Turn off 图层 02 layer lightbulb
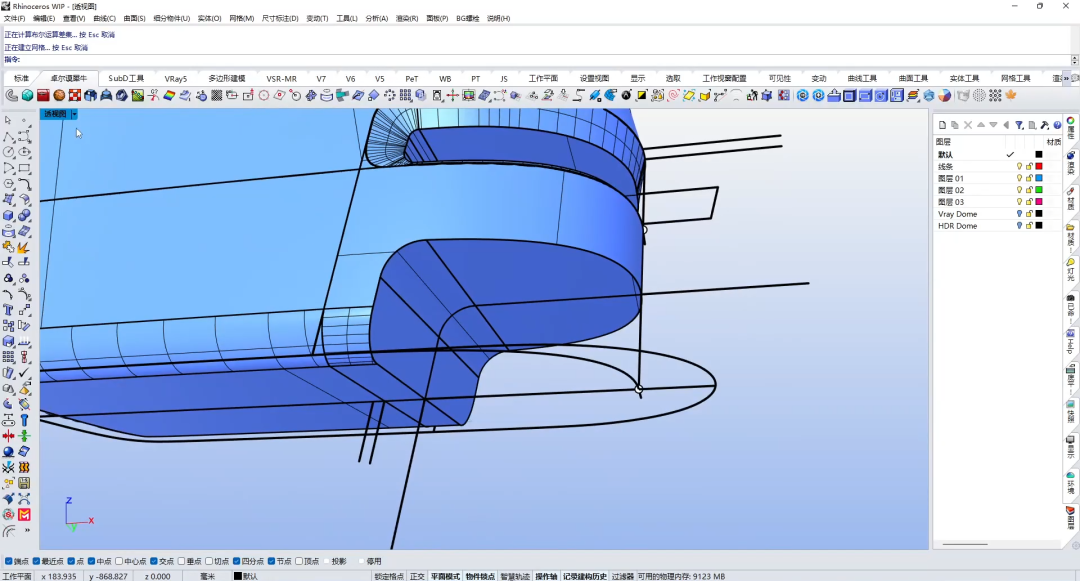This screenshot has width=1080, height=581. (x=1019, y=190)
